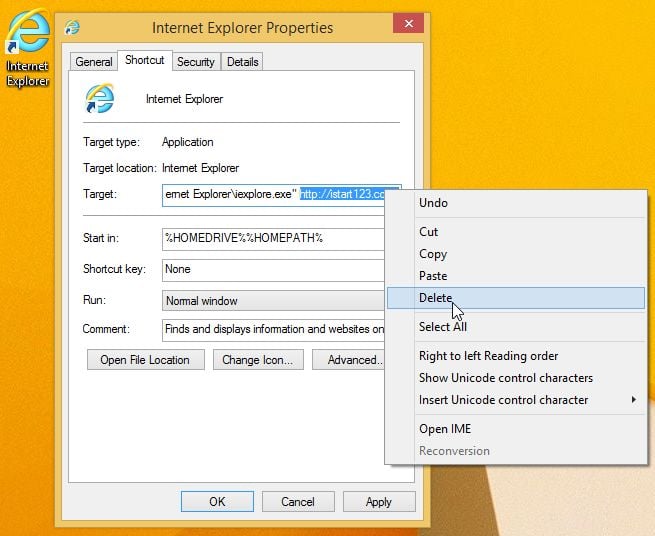
Task: Click the Internet Explorer name field
Action: [x=184, y=99]
